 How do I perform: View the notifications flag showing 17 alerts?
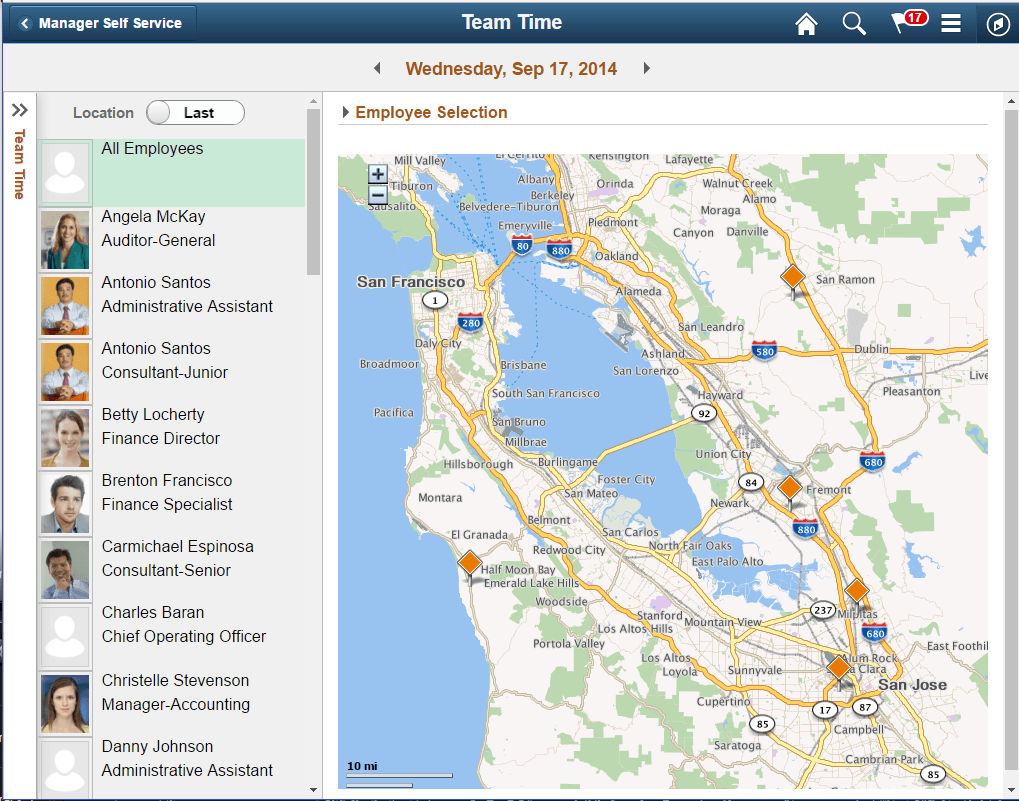pos(901,22)
